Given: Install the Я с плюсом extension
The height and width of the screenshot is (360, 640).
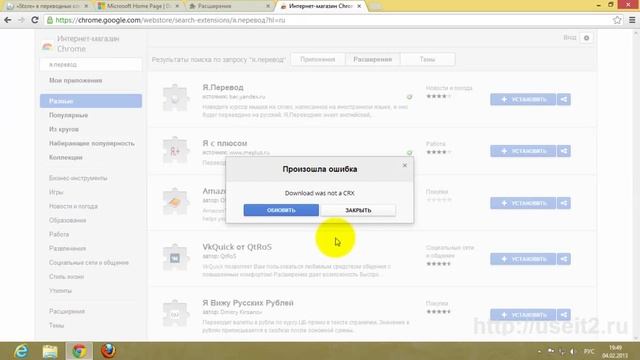Looking at the screenshot, I should (x=523, y=151).
